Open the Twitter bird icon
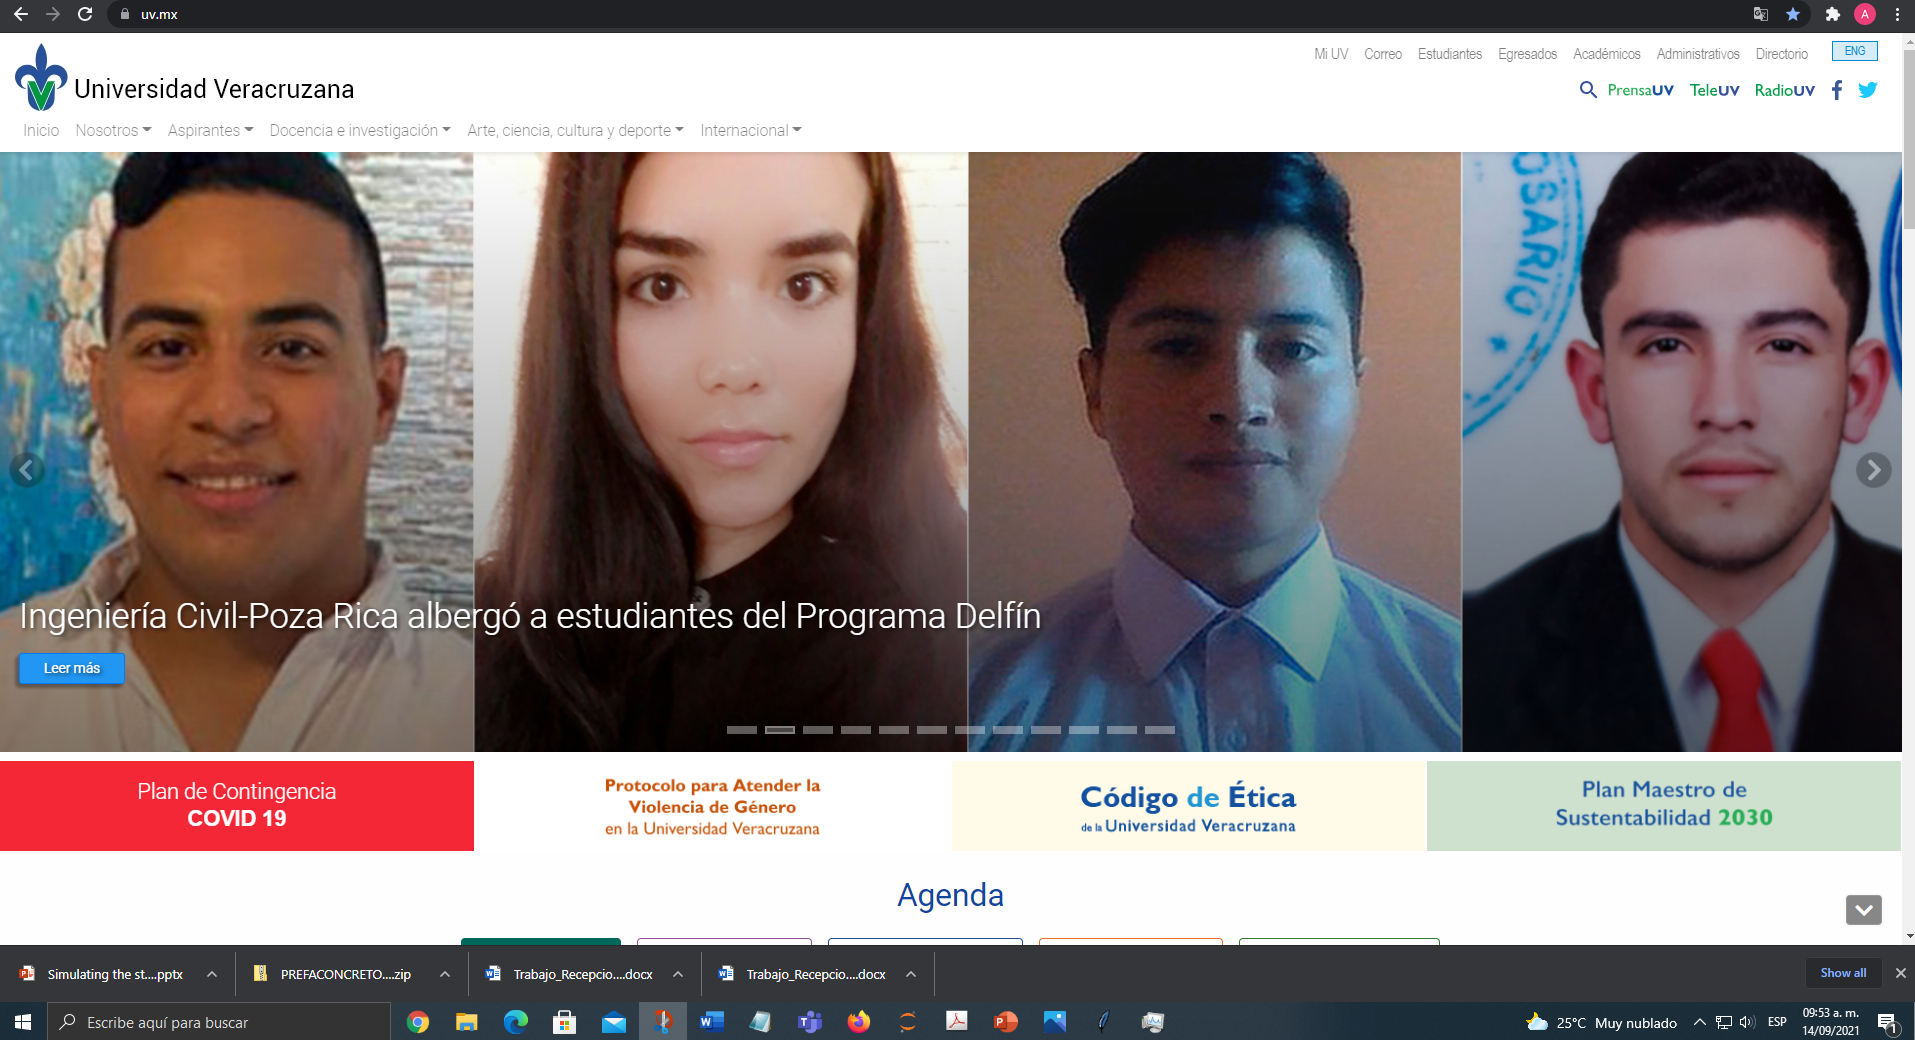The image size is (1915, 1040). point(1867,90)
